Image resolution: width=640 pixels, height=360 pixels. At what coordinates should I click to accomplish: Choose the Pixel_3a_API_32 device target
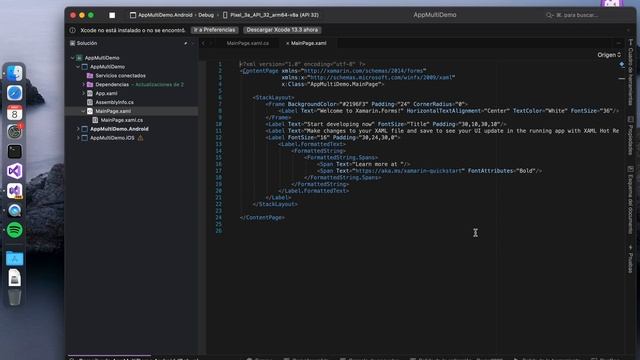[x=271, y=15]
